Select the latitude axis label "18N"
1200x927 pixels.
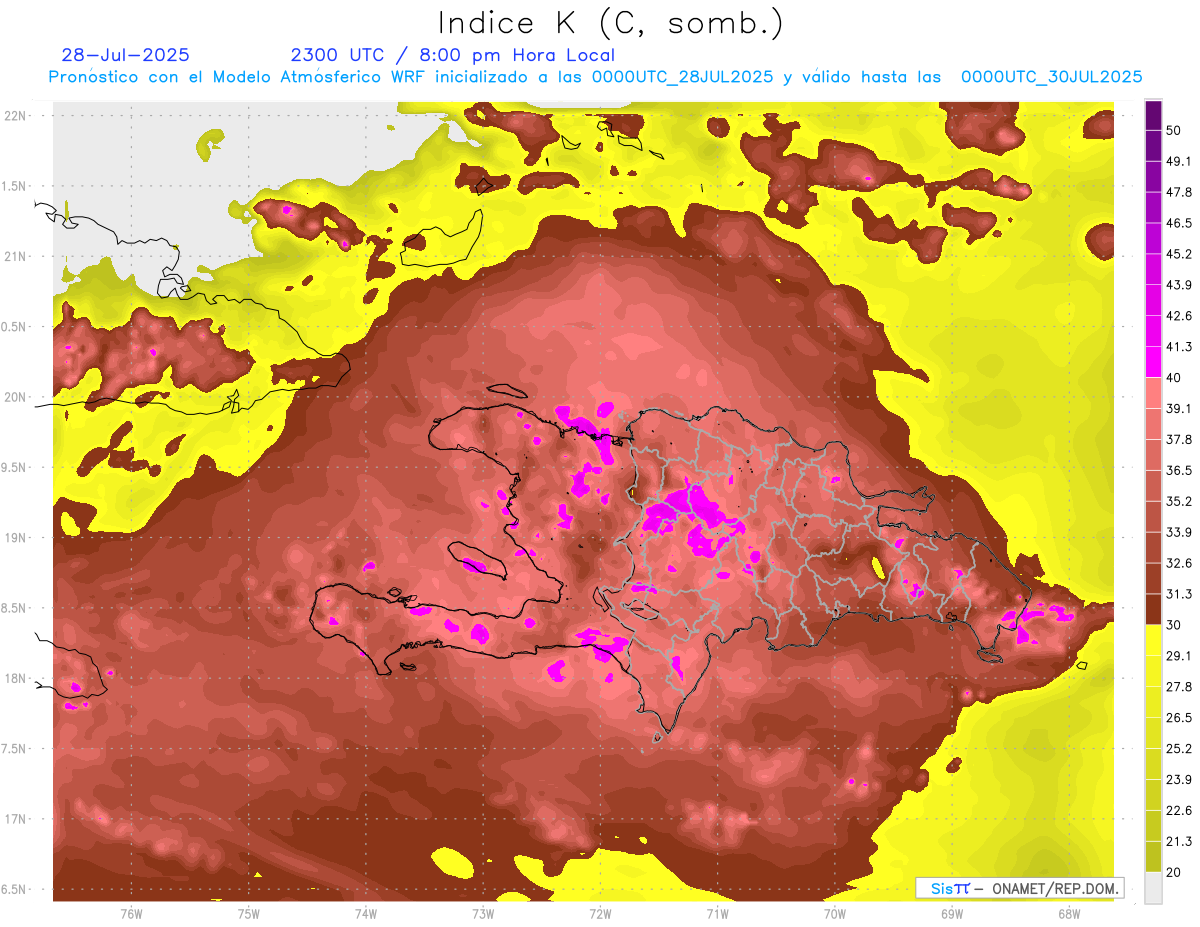click(16, 679)
